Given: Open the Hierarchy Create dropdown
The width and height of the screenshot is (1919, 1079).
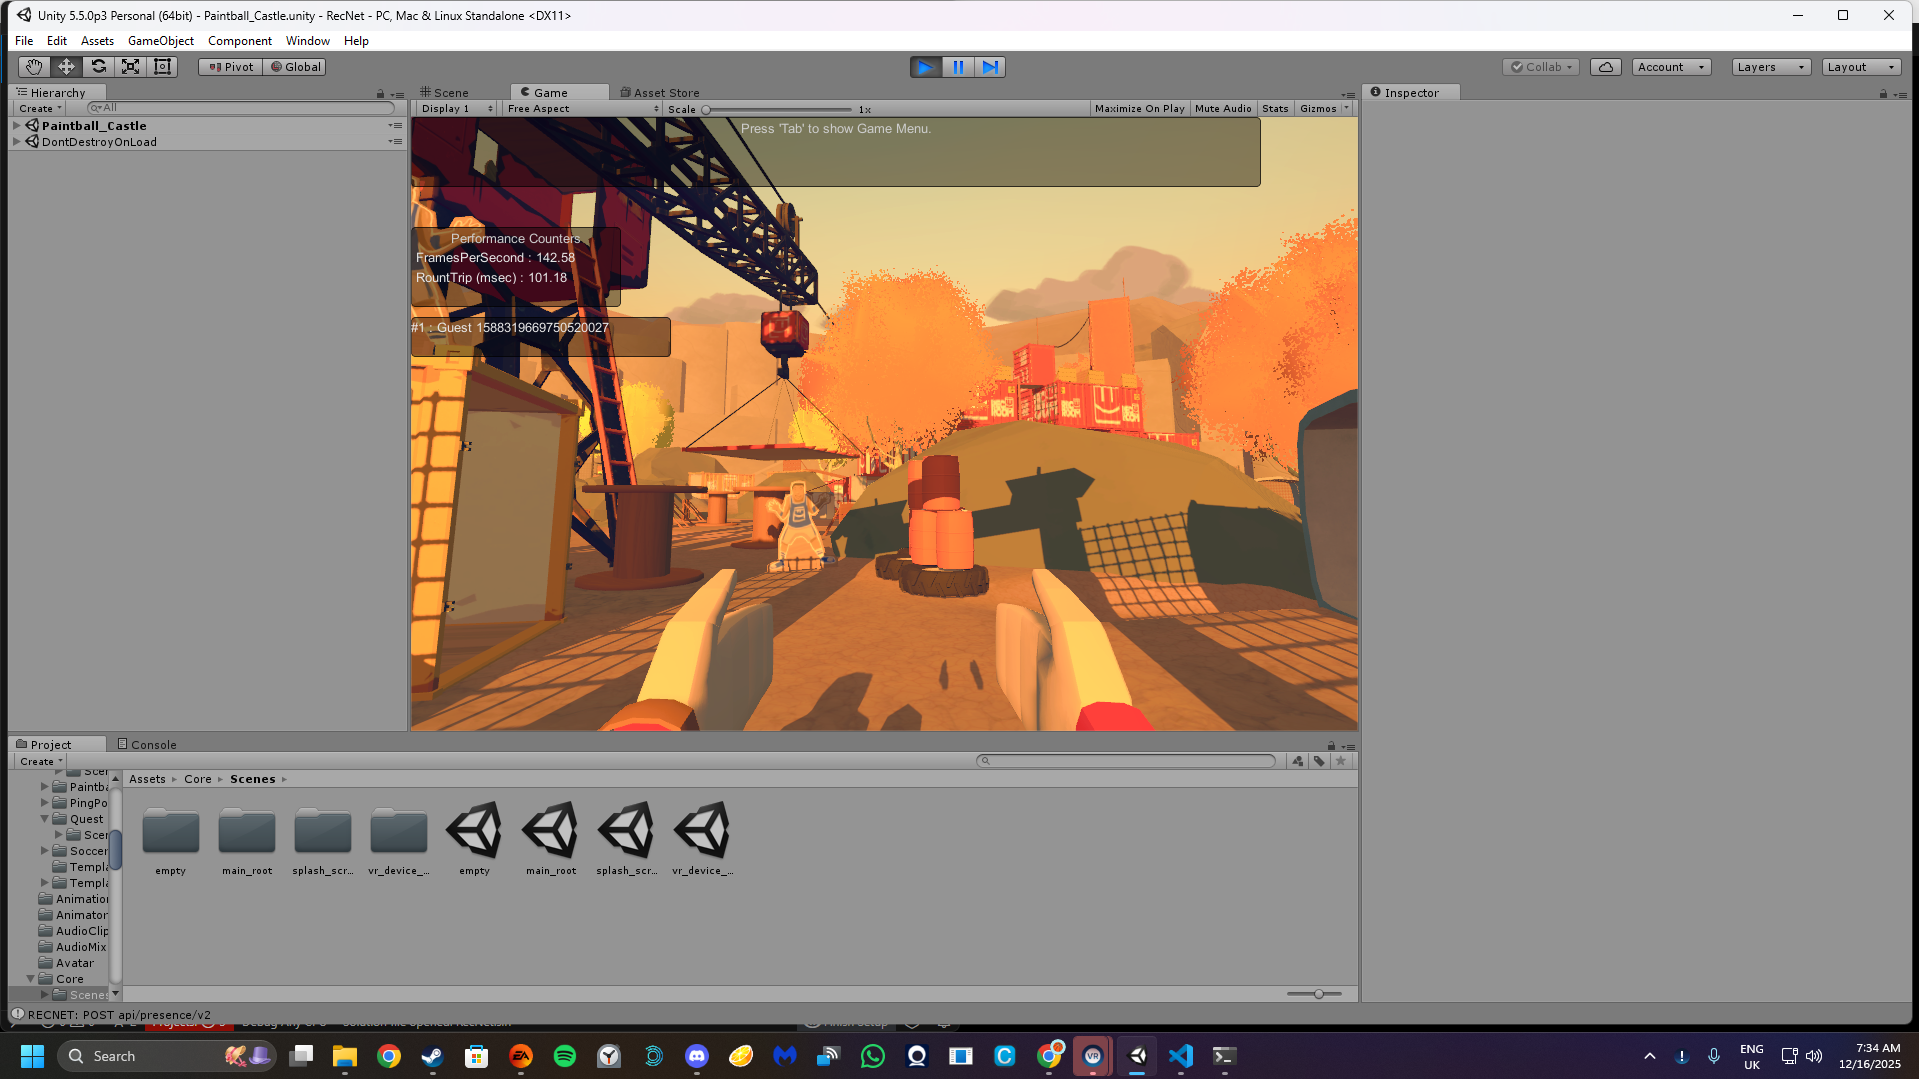Looking at the screenshot, I should (x=40, y=108).
